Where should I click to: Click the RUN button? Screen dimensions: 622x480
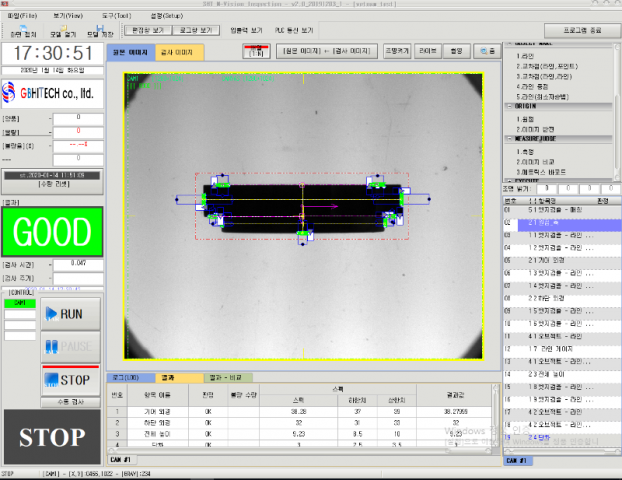pyautogui.click(x=70, y=313)
